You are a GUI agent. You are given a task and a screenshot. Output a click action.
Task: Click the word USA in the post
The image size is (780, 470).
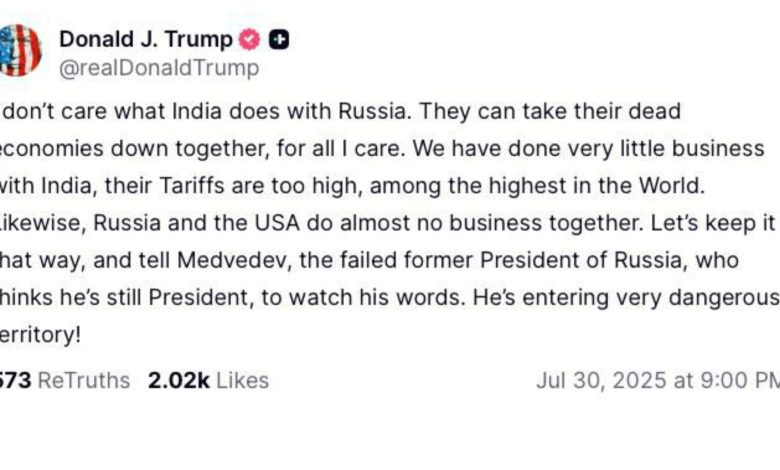pos(277,223)
